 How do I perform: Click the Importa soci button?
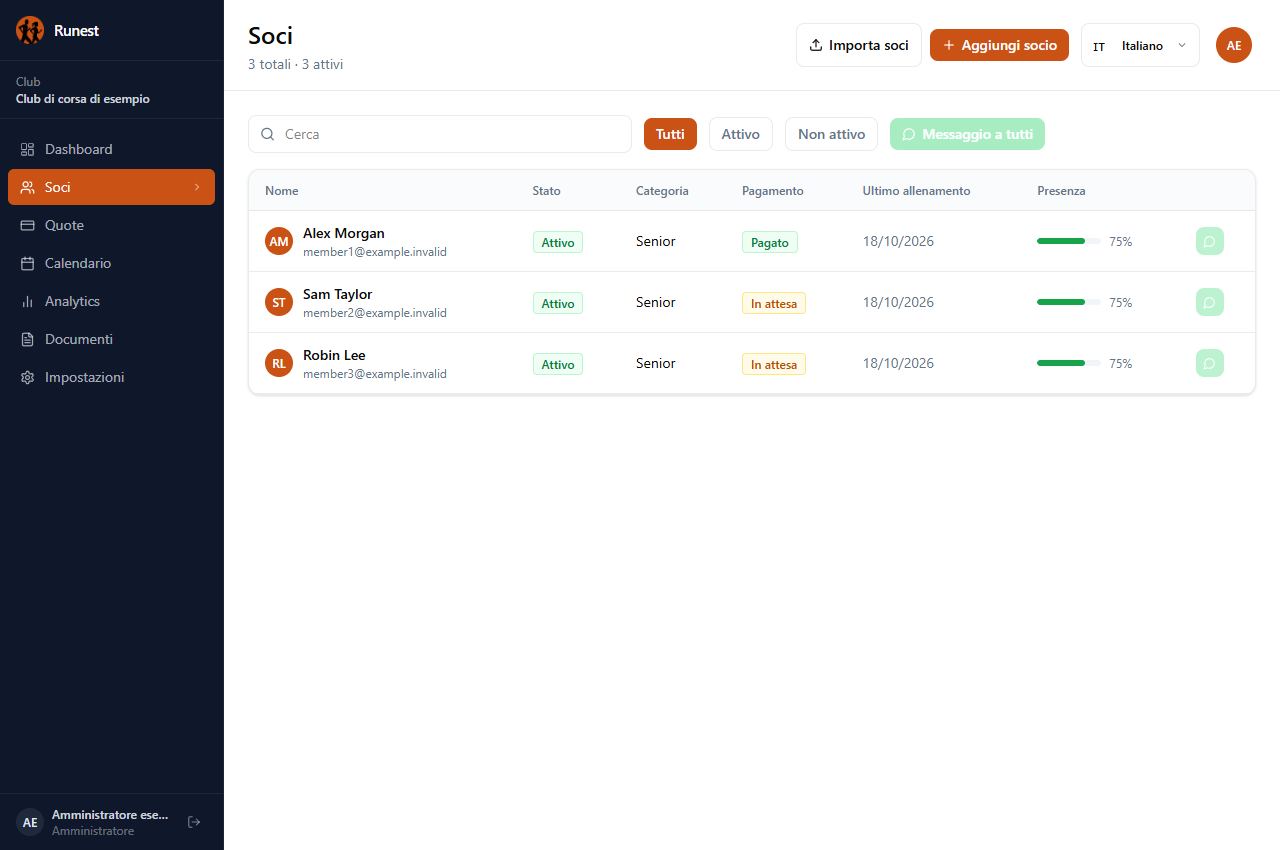tap(859, 45)
